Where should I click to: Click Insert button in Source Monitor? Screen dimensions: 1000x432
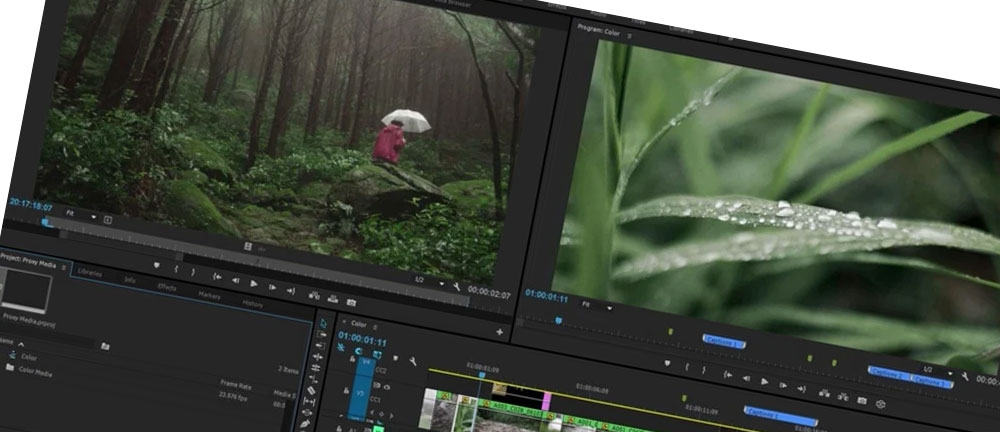pos(314,295)
